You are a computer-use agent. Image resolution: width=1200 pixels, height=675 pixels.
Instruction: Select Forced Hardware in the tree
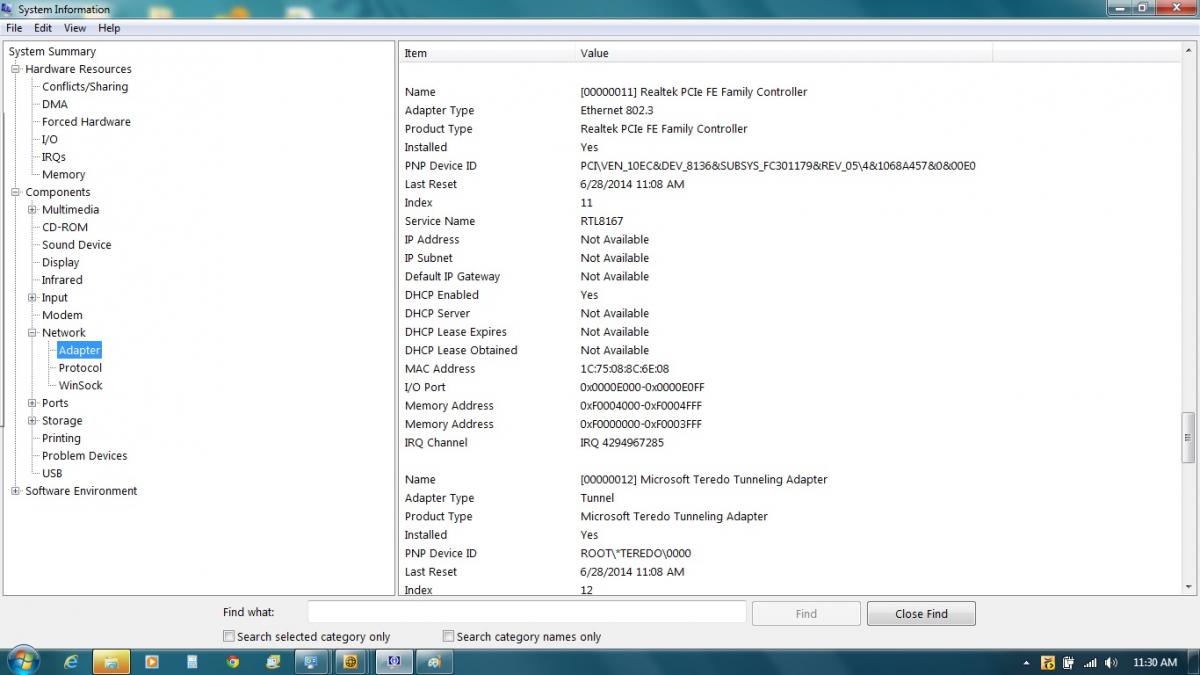coord(86,122)
